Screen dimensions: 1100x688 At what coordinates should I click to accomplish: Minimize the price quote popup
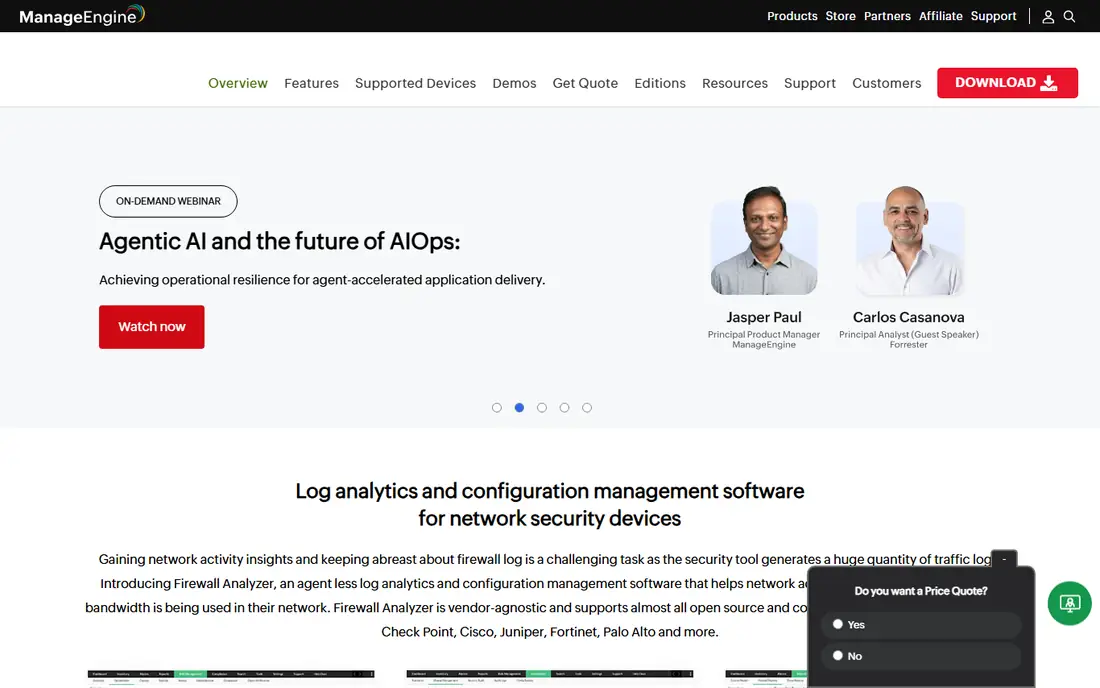click(1004, 559)
